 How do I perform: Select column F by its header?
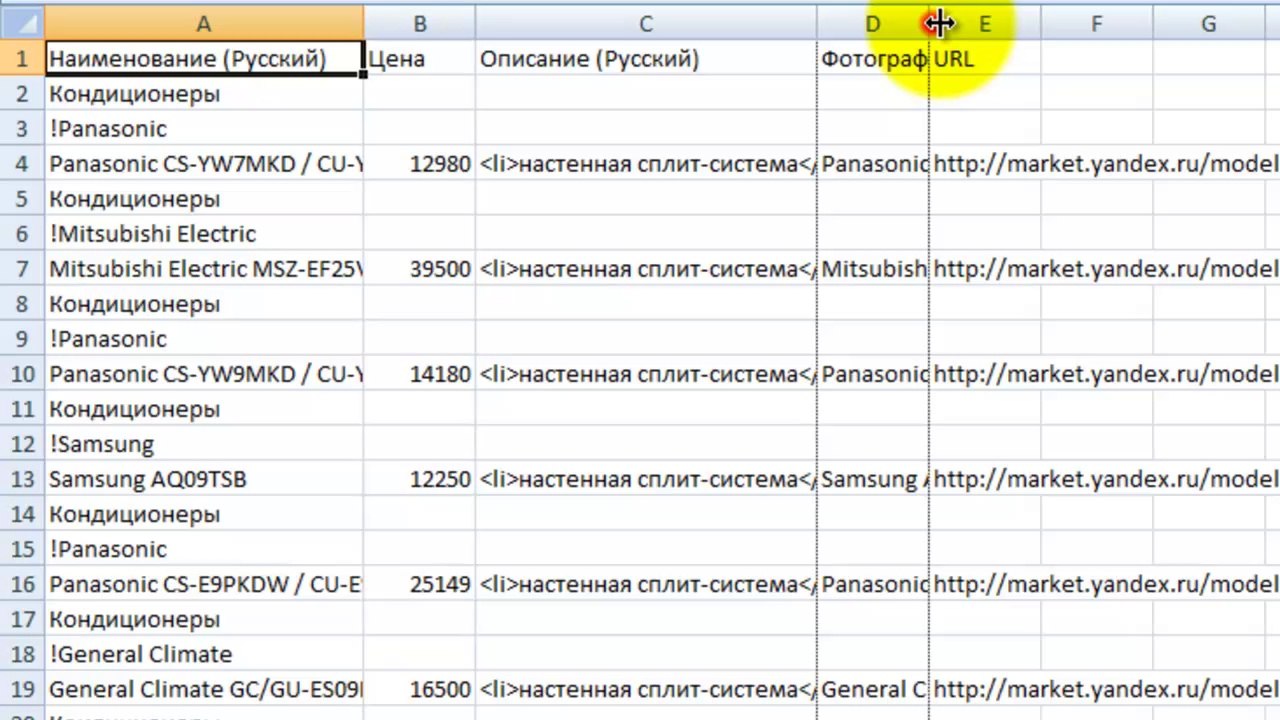[x=1096, y=23]
